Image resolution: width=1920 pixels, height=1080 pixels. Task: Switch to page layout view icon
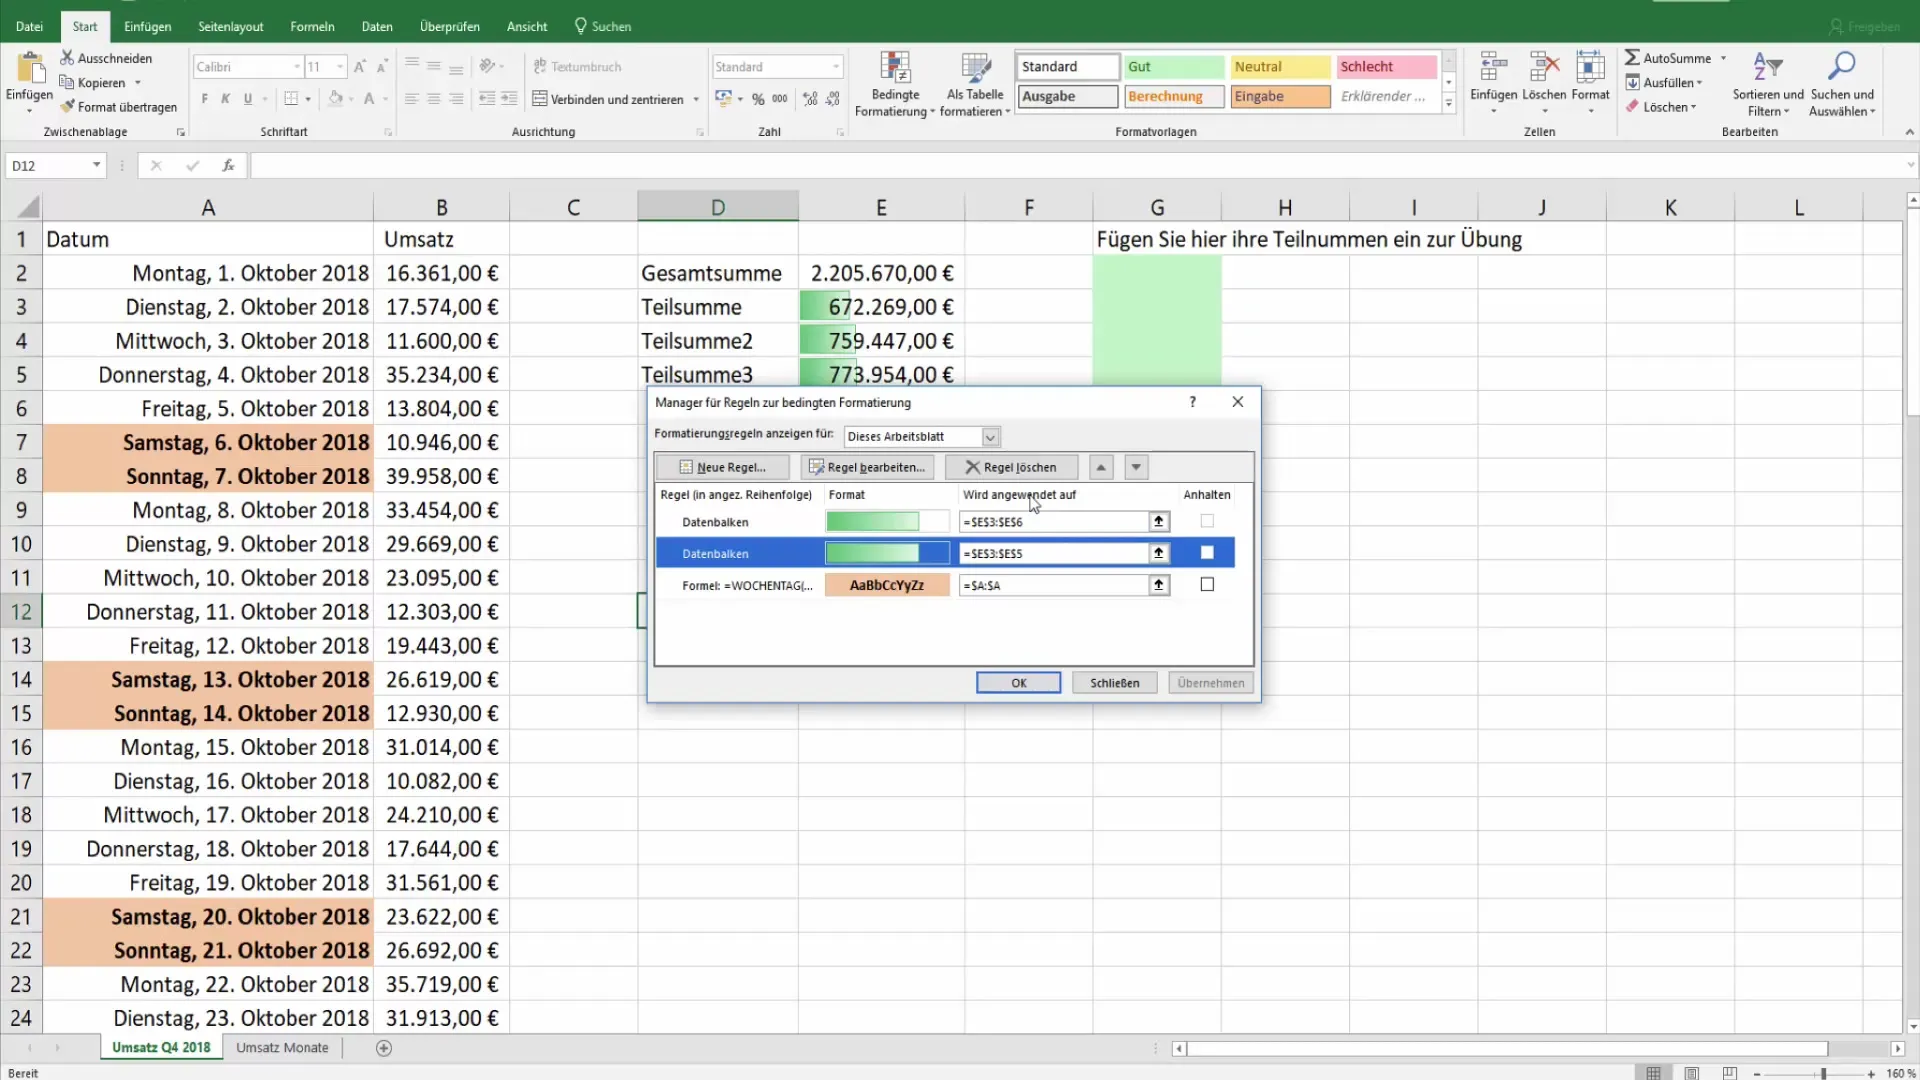[x=1691, y=1073]
